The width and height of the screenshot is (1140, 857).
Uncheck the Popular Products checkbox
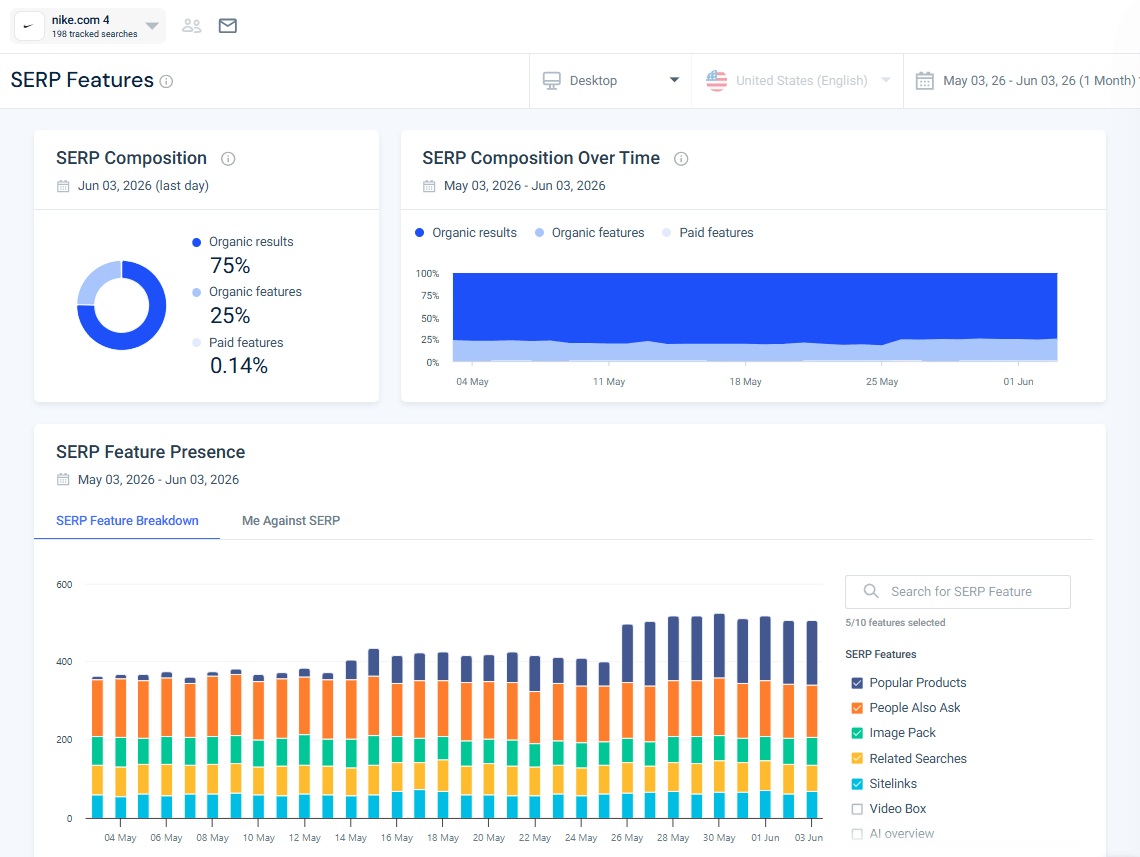(857, 683)
